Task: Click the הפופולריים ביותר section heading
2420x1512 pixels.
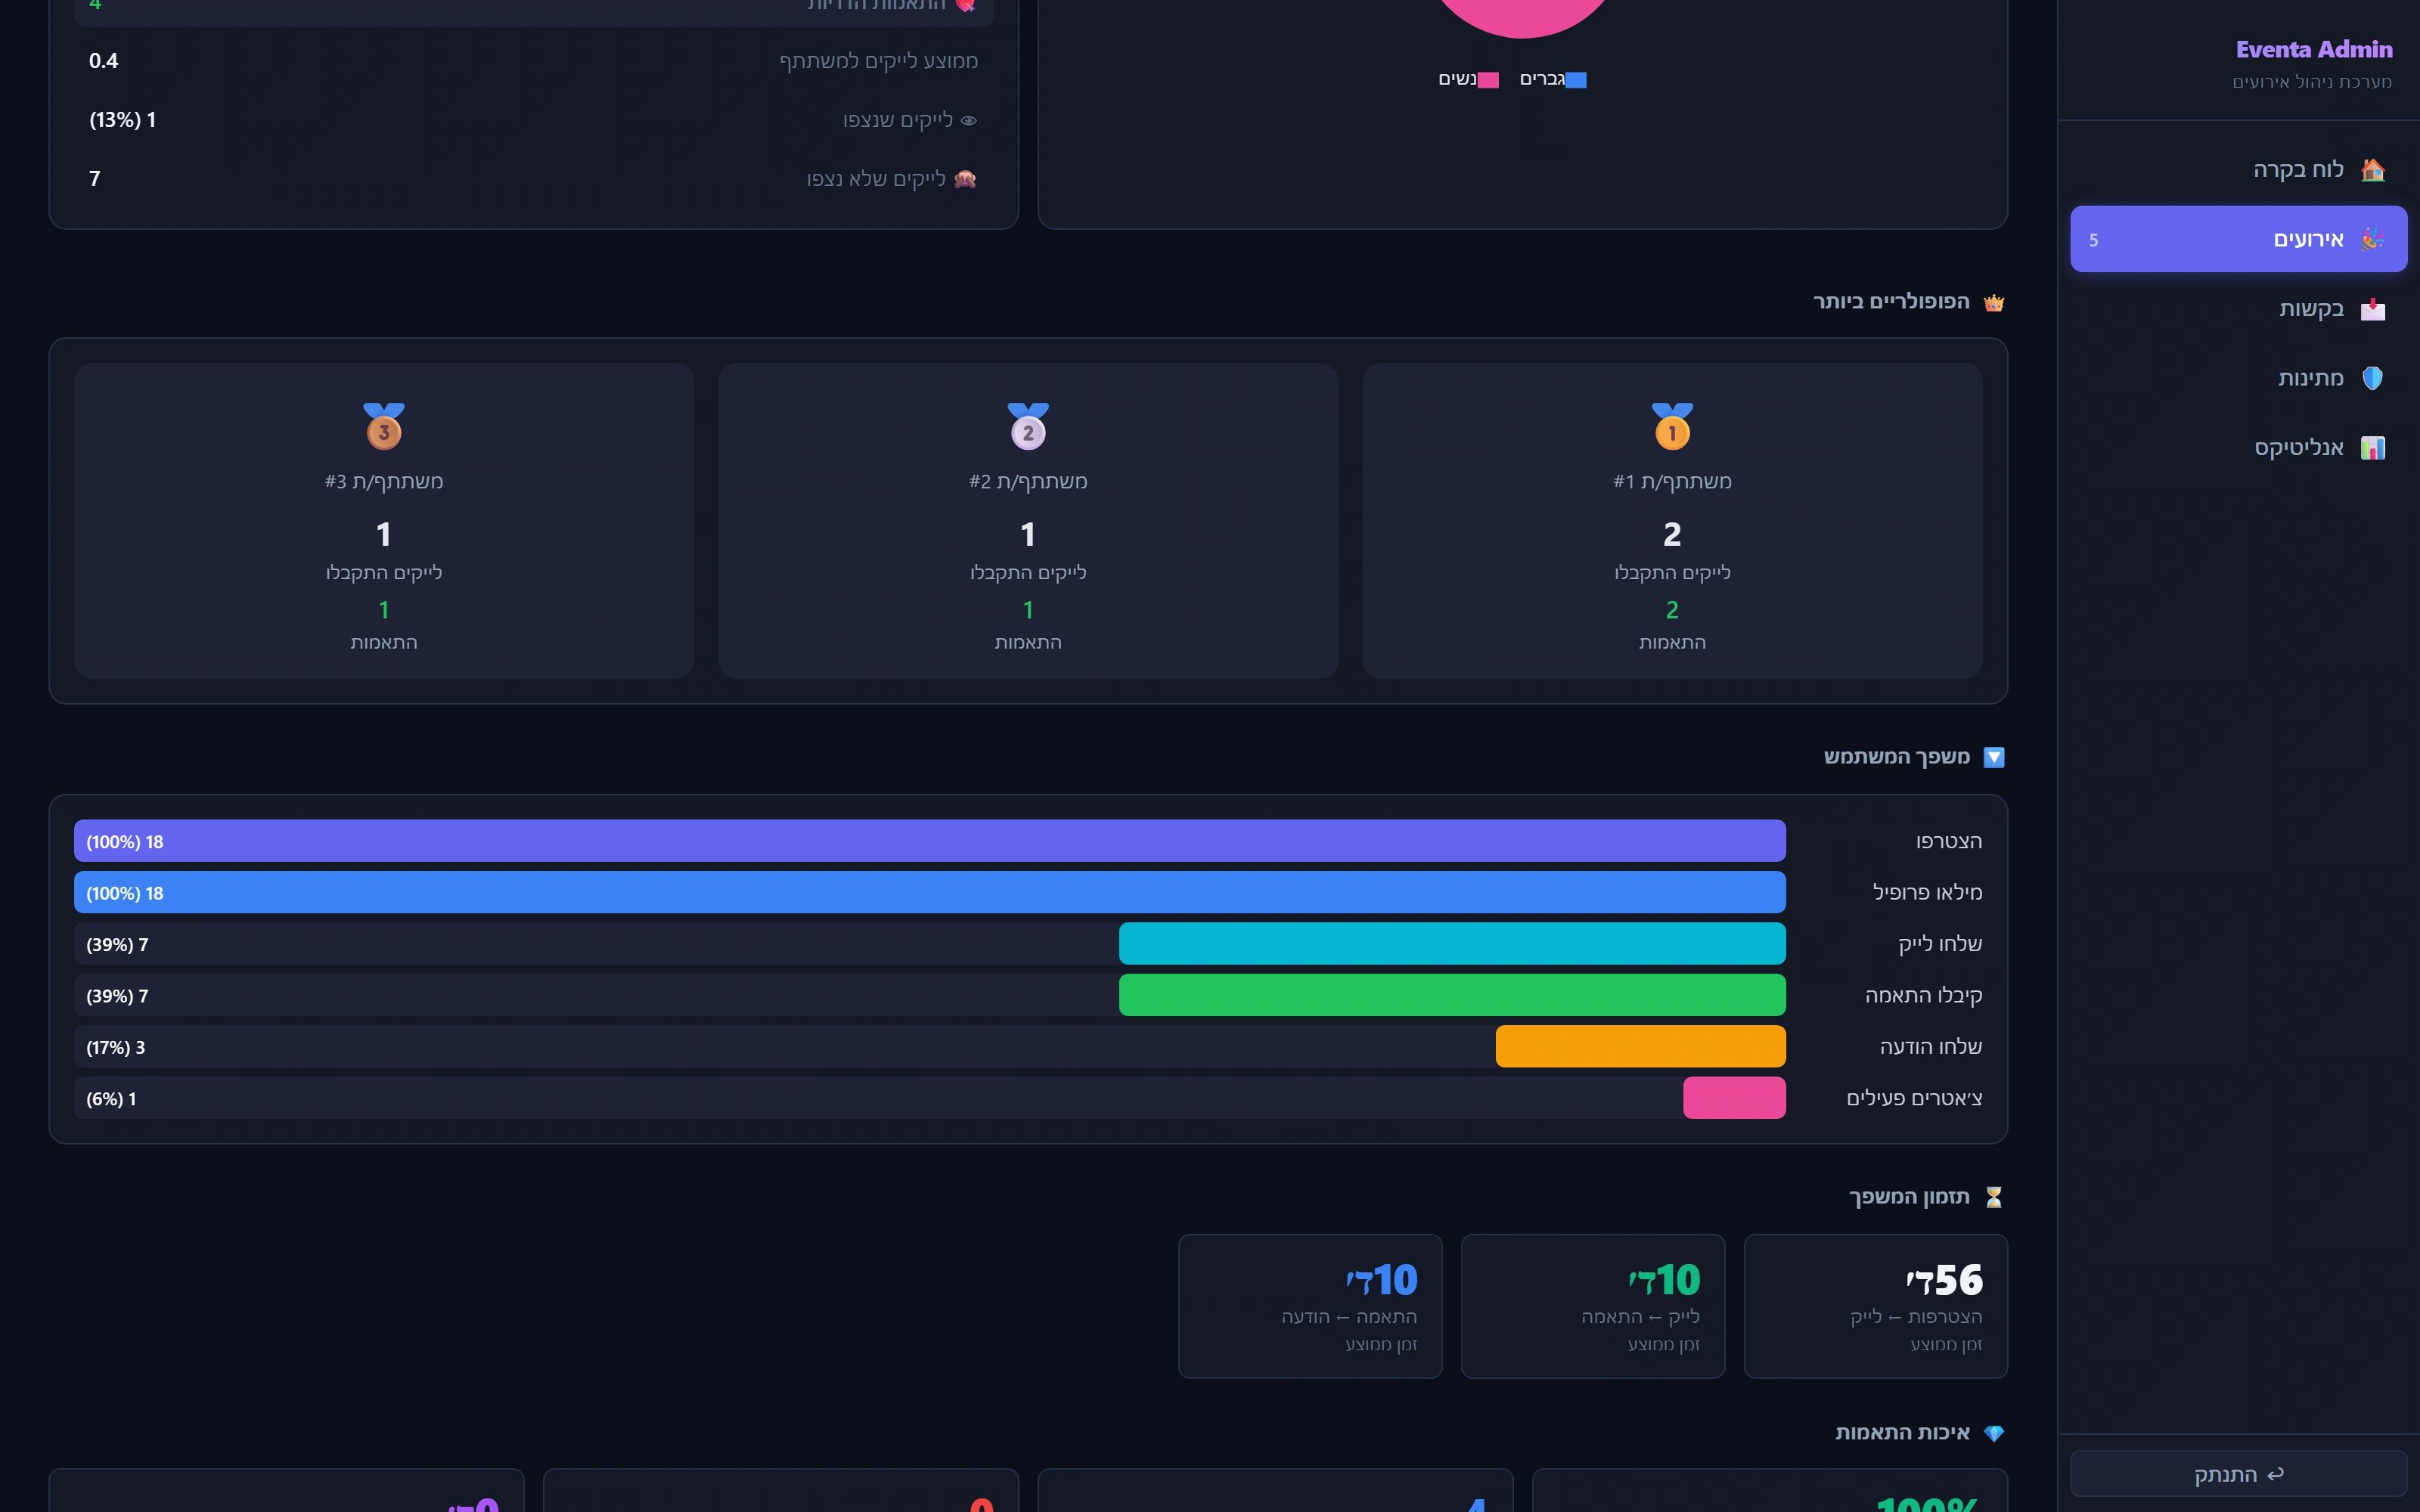Action: tap(1891, 301)
